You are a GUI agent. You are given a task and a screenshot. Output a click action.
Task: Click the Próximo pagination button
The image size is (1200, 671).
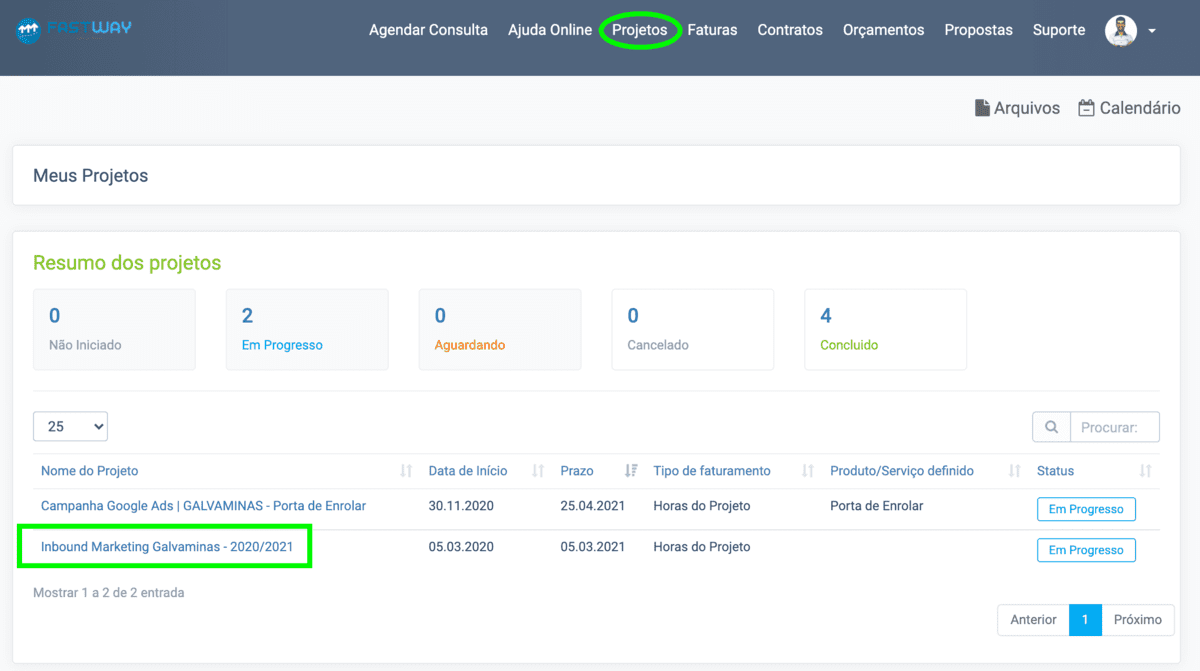(1137, 620)
